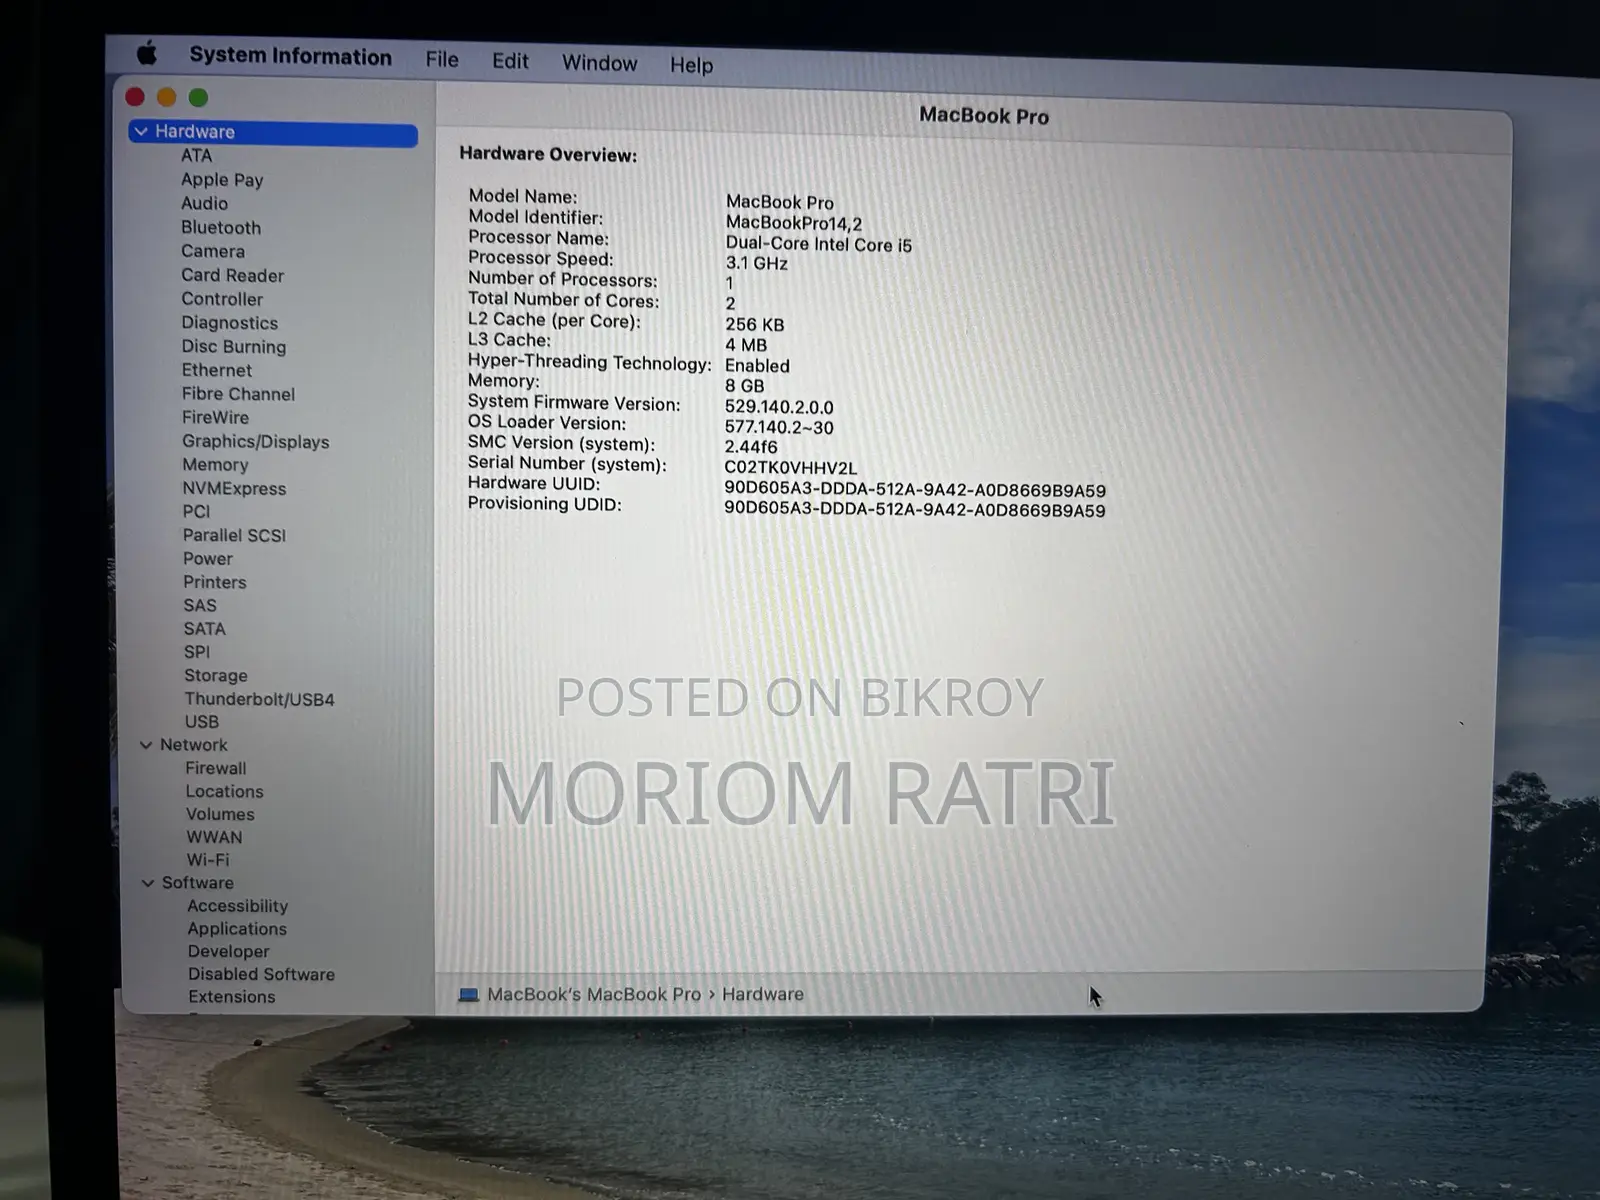Click MacBook's MacBook Pro in path bar

click(594, 995)
